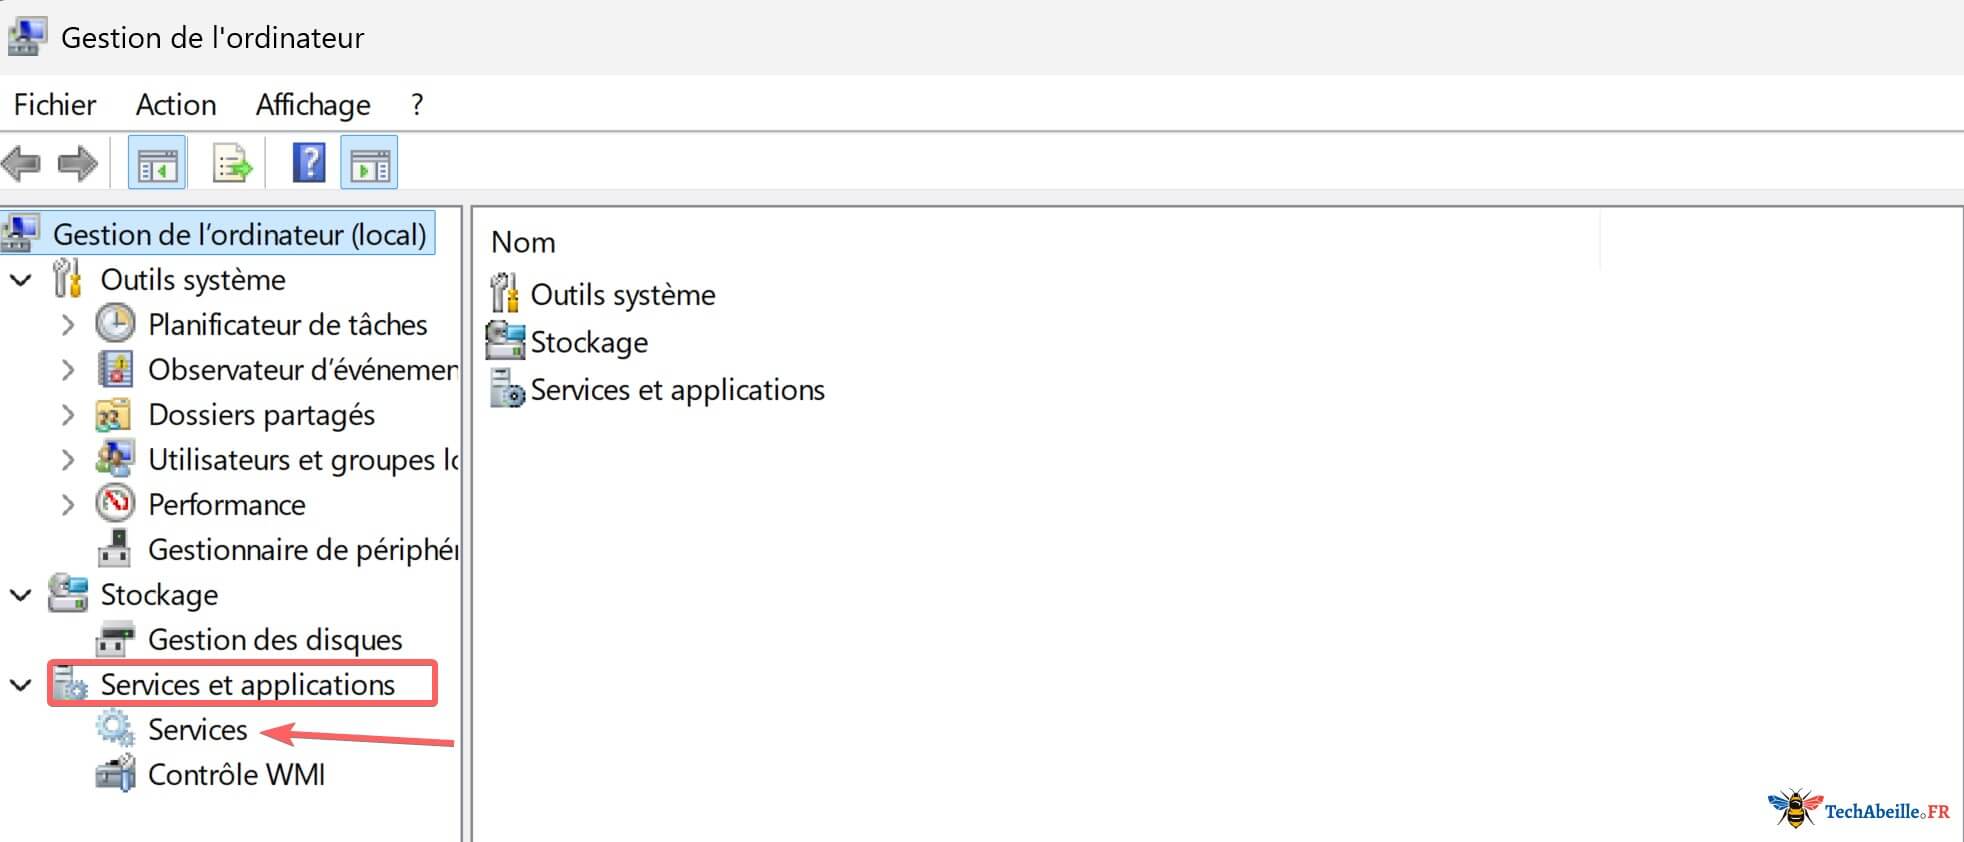The image size is (1964, 842).
Task: Expand the Planificateur de tâches node
Action: coord(68,325)
